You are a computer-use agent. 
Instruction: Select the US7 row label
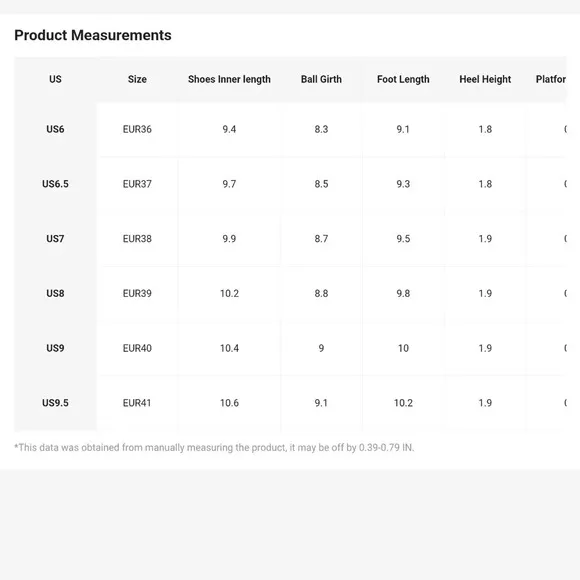click(x=55, y=239)
